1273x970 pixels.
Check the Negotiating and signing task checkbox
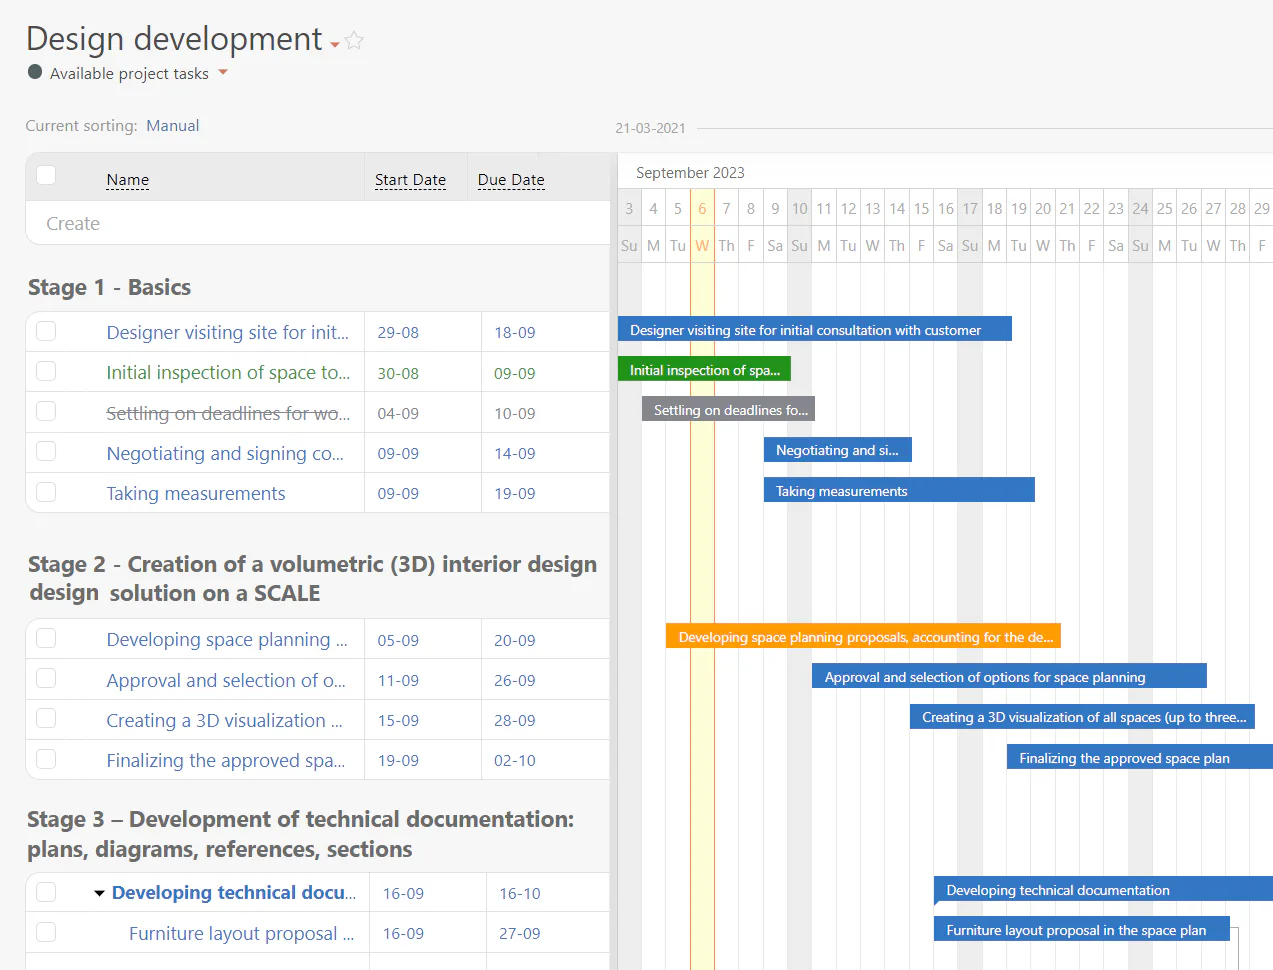(x=46, y=451)
